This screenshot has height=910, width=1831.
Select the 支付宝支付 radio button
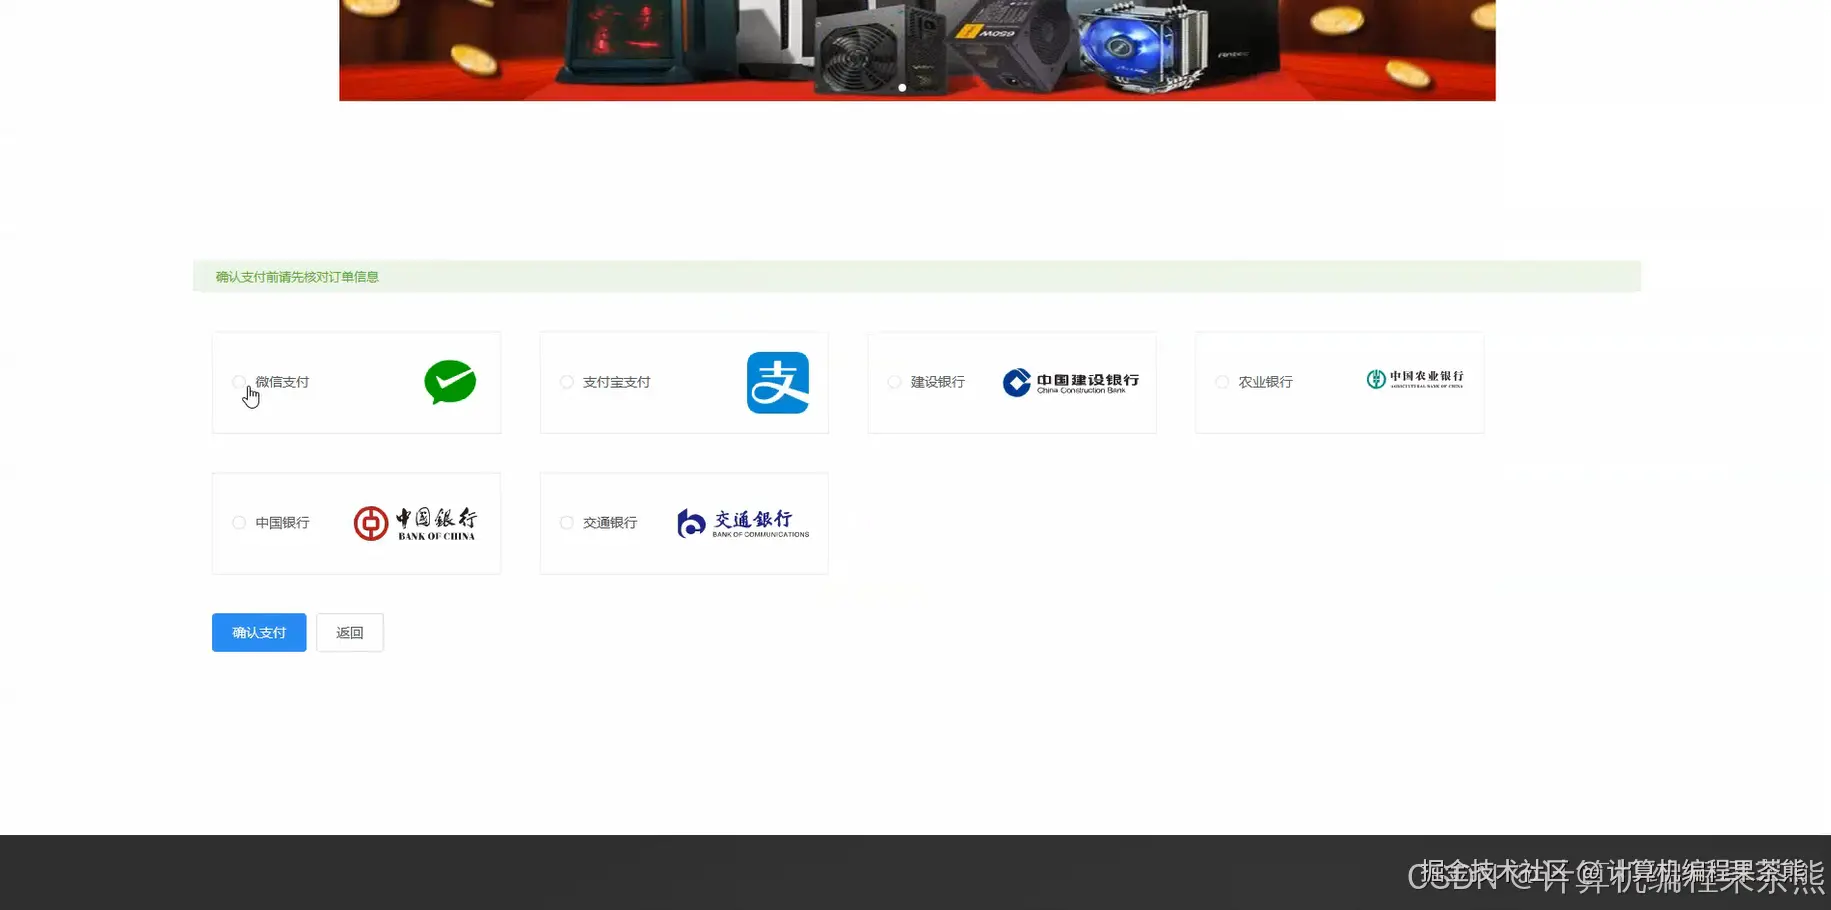[567, 382]
